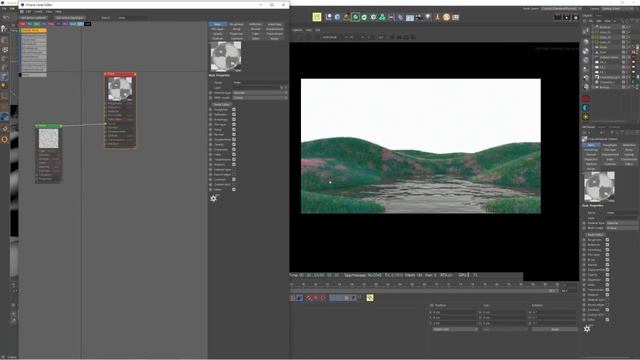The width and height of the screenshot is (640, 360).
Task: Toggle Bump checkbox in Node Editor
Action: 234,129
